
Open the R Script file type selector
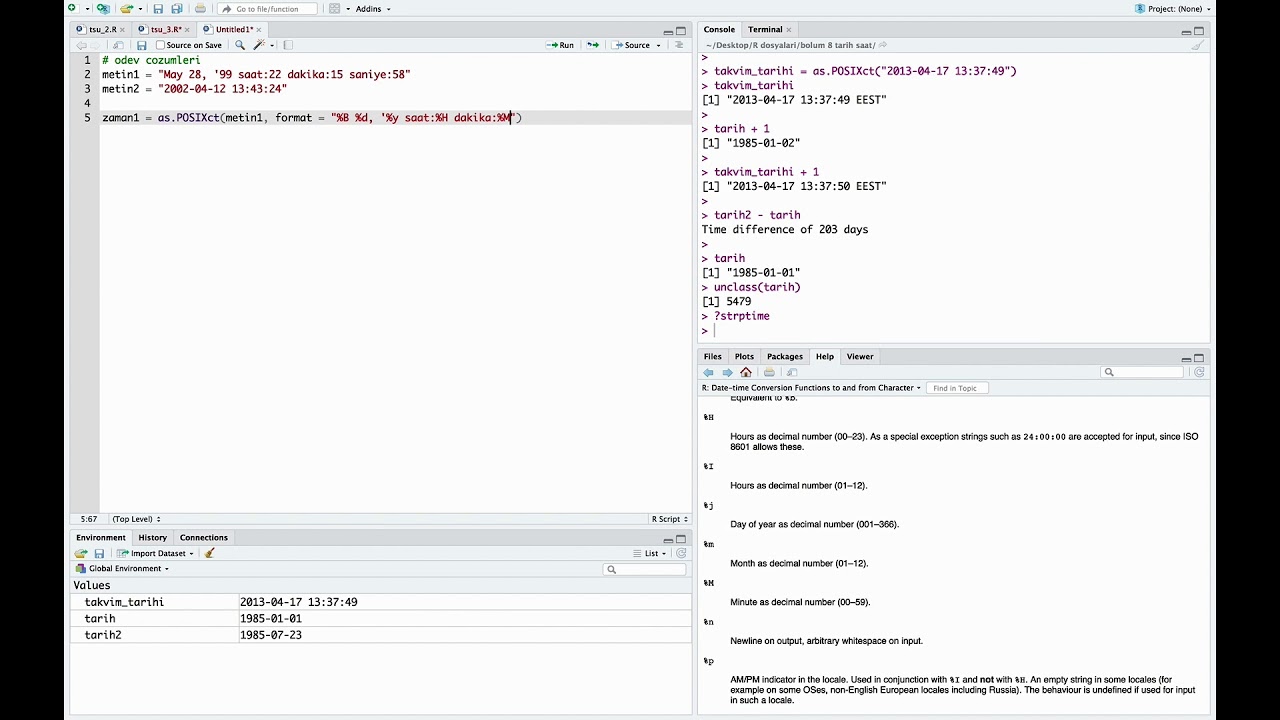pyautogui.click(x=670, y=519)
